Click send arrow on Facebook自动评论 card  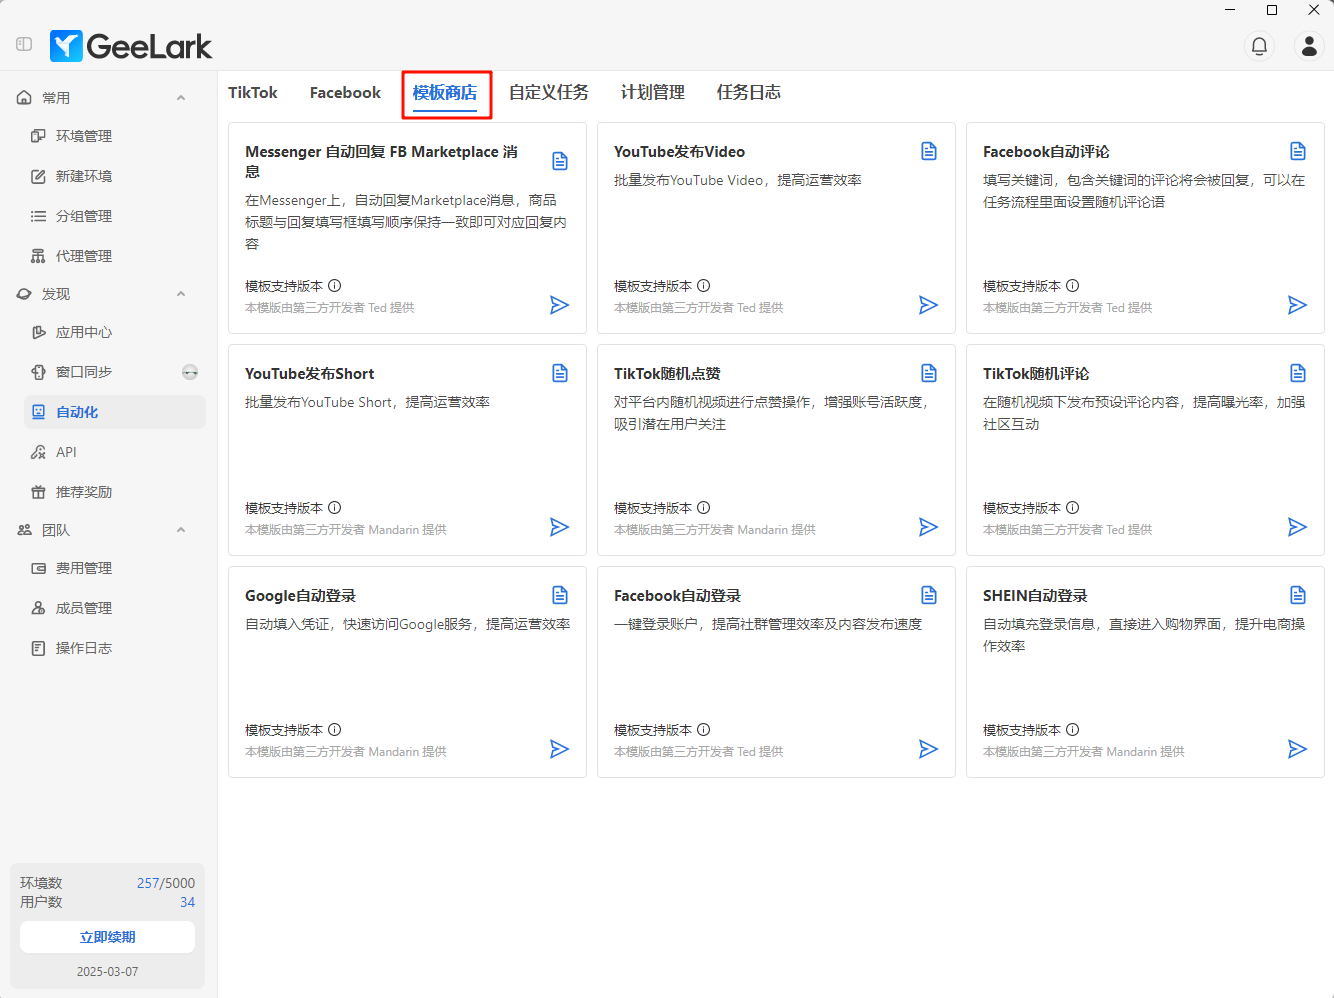[1297, 305]
